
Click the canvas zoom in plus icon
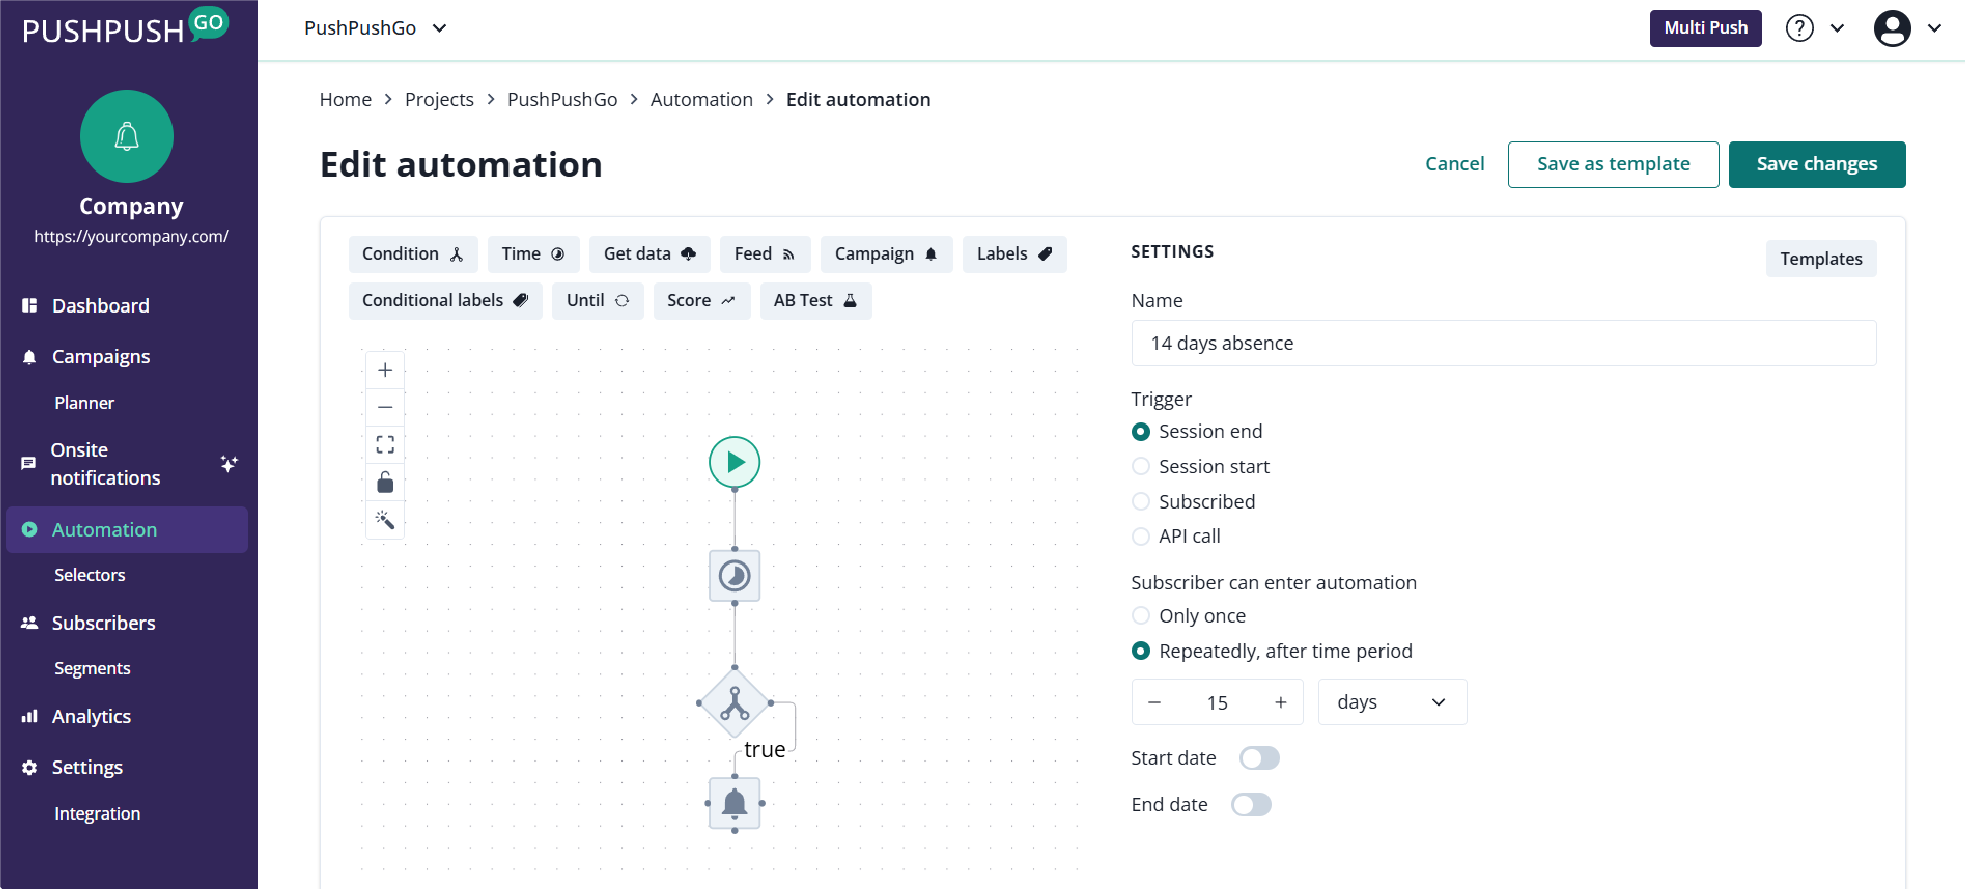click(385, 370)
